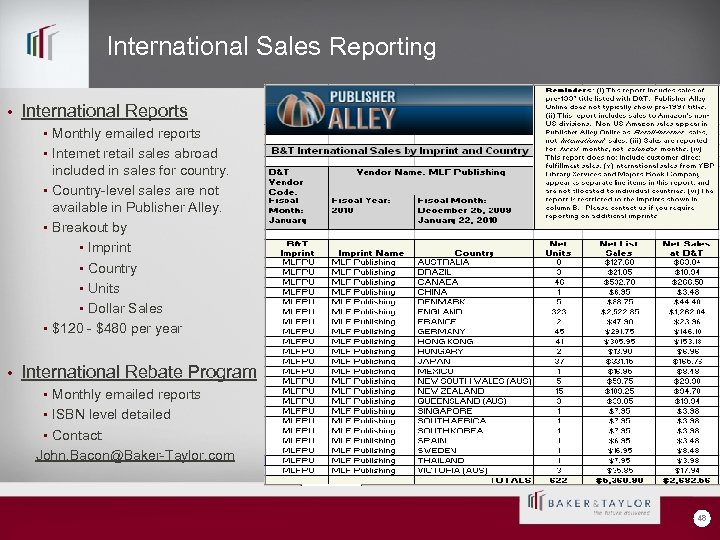
Task: Click the SINGAPORE country cell
Action: 474,411
